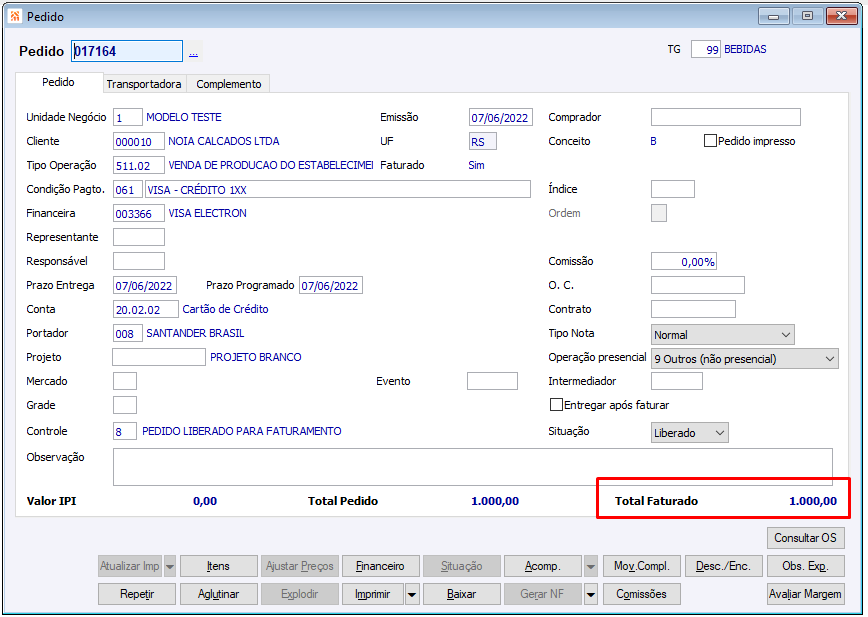Image resolution: width=868 pixels, height=617 pixels.
Task: Open the Situação Liberado dropdown
Action: (690, 433)
